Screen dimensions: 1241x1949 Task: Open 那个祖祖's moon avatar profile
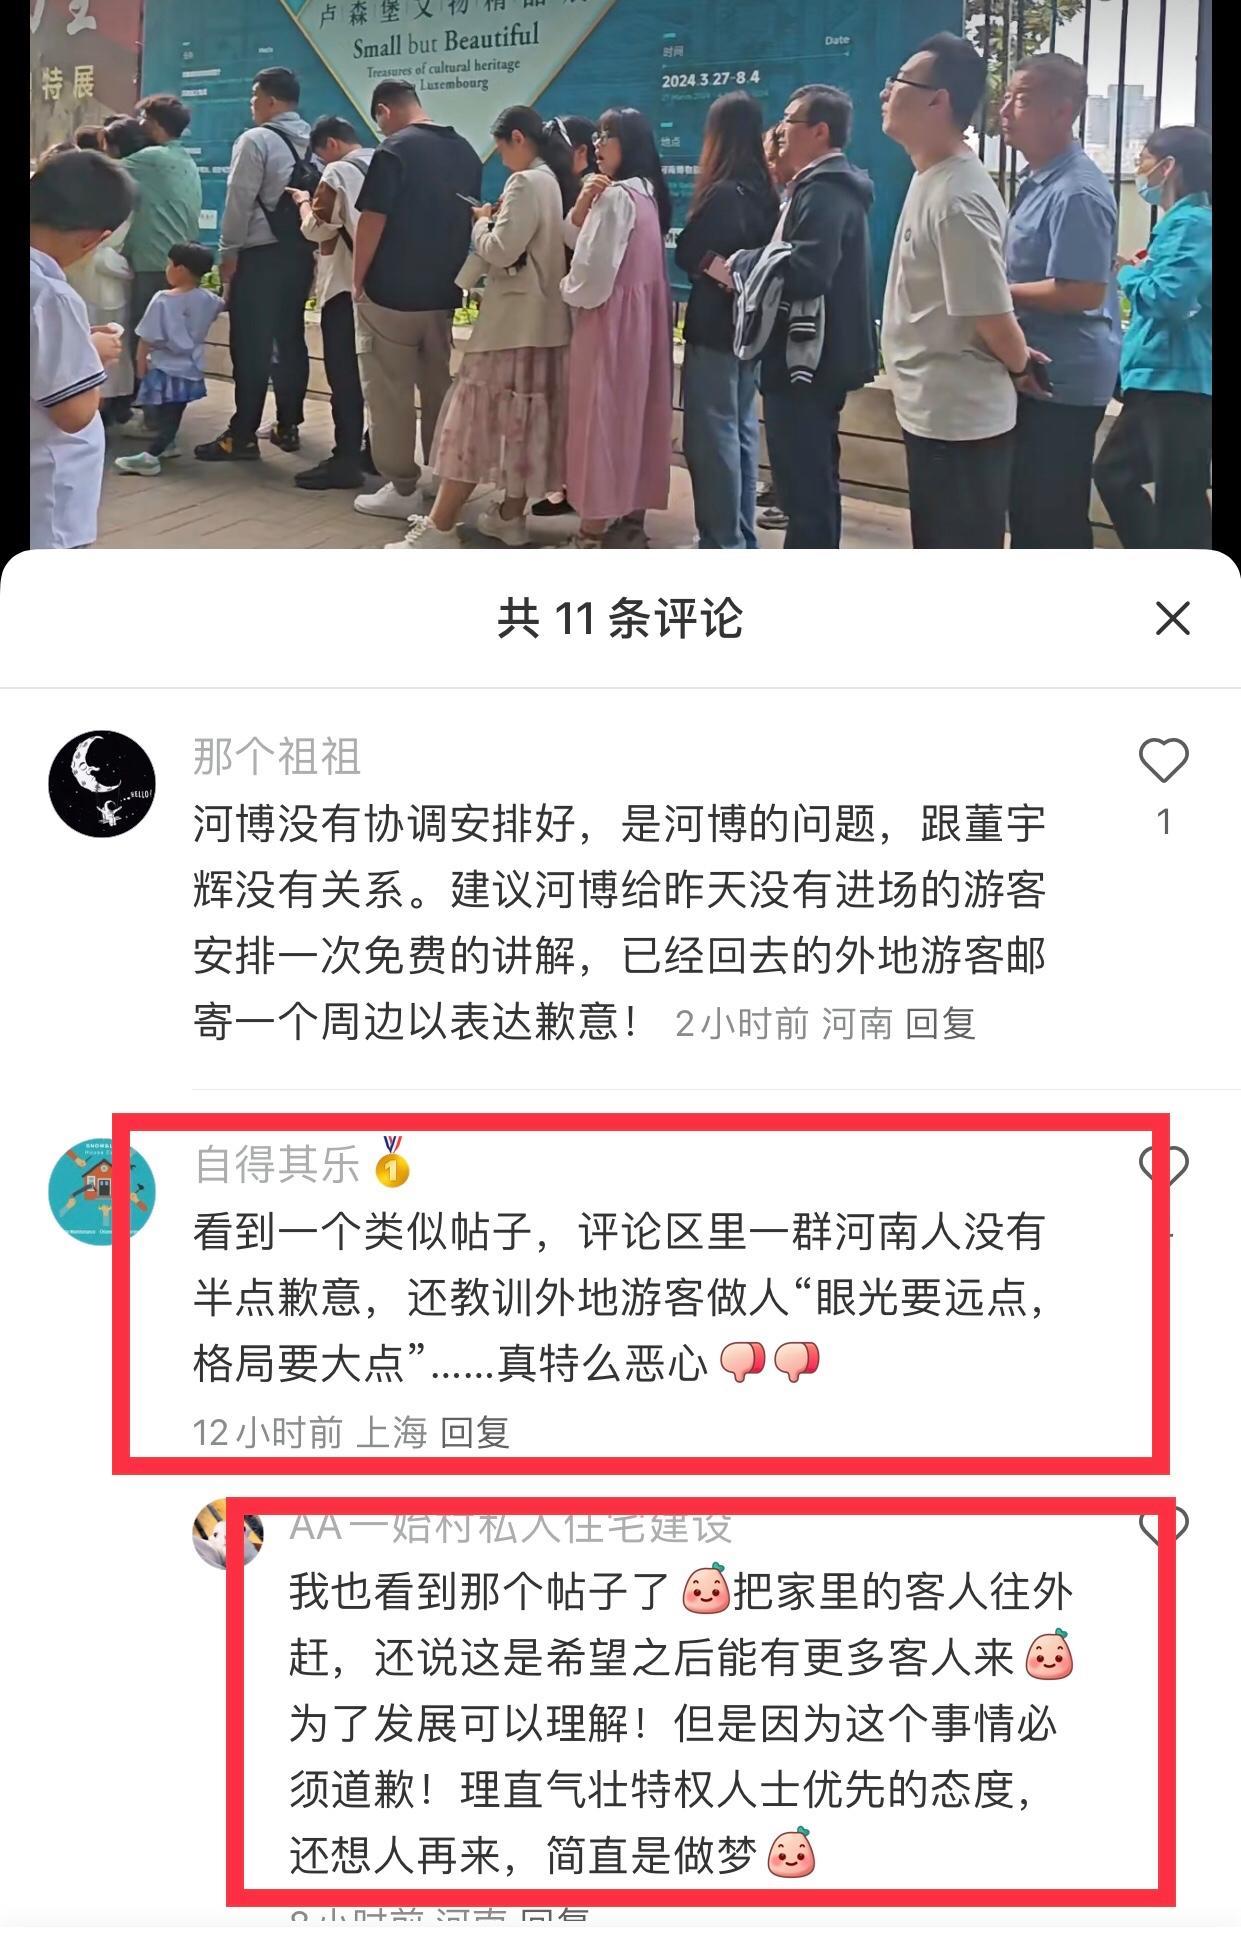tap(102, 783)
